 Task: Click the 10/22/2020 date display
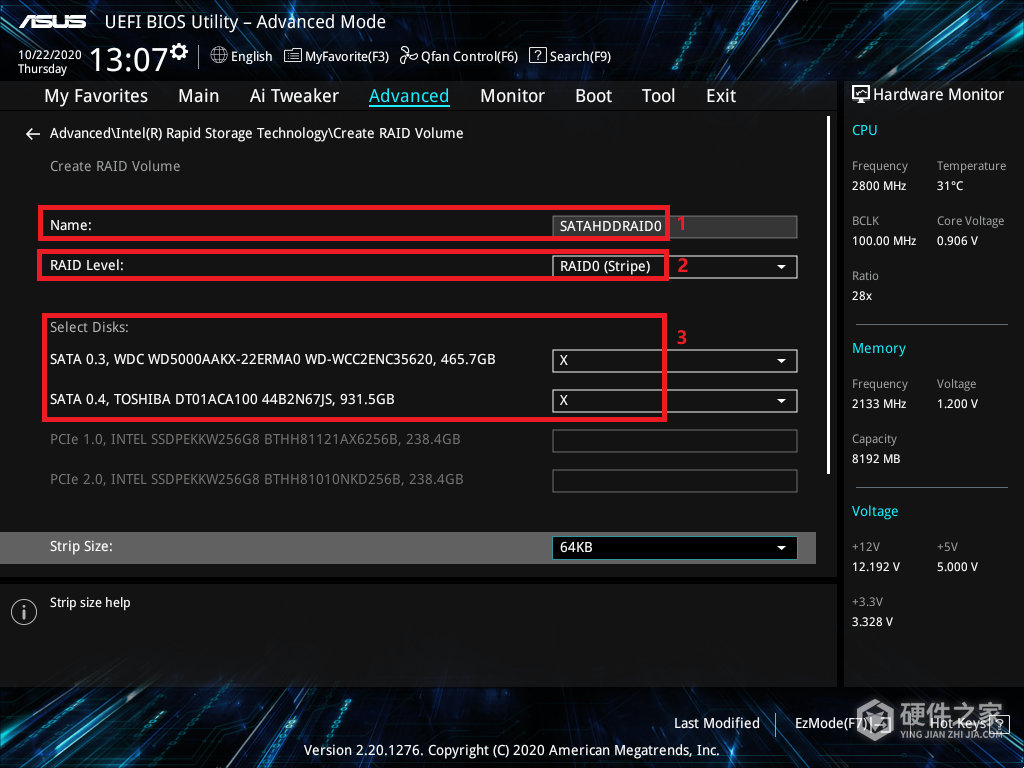[x=50, y=55]
